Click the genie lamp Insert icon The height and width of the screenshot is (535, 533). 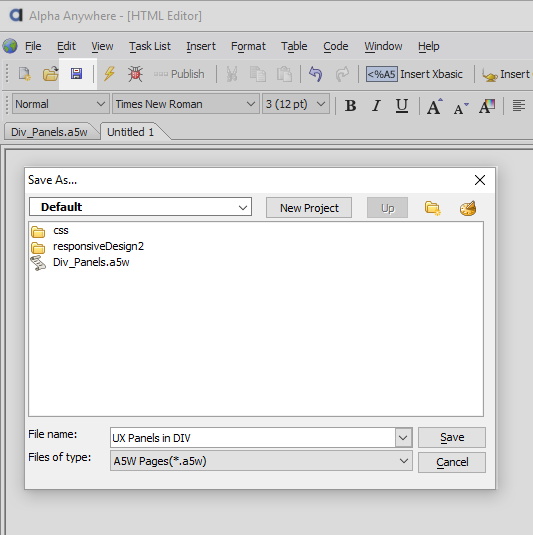point(489,75)
